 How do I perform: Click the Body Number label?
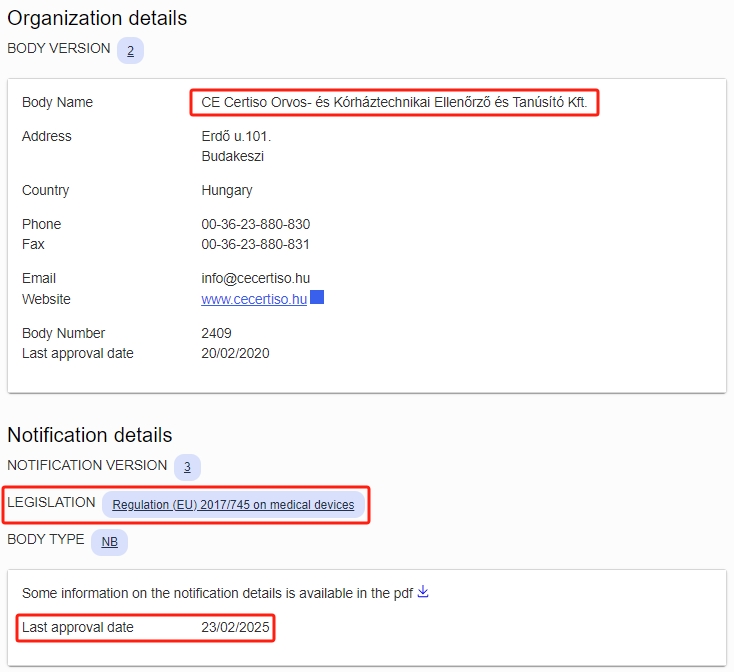click(64, 333)
